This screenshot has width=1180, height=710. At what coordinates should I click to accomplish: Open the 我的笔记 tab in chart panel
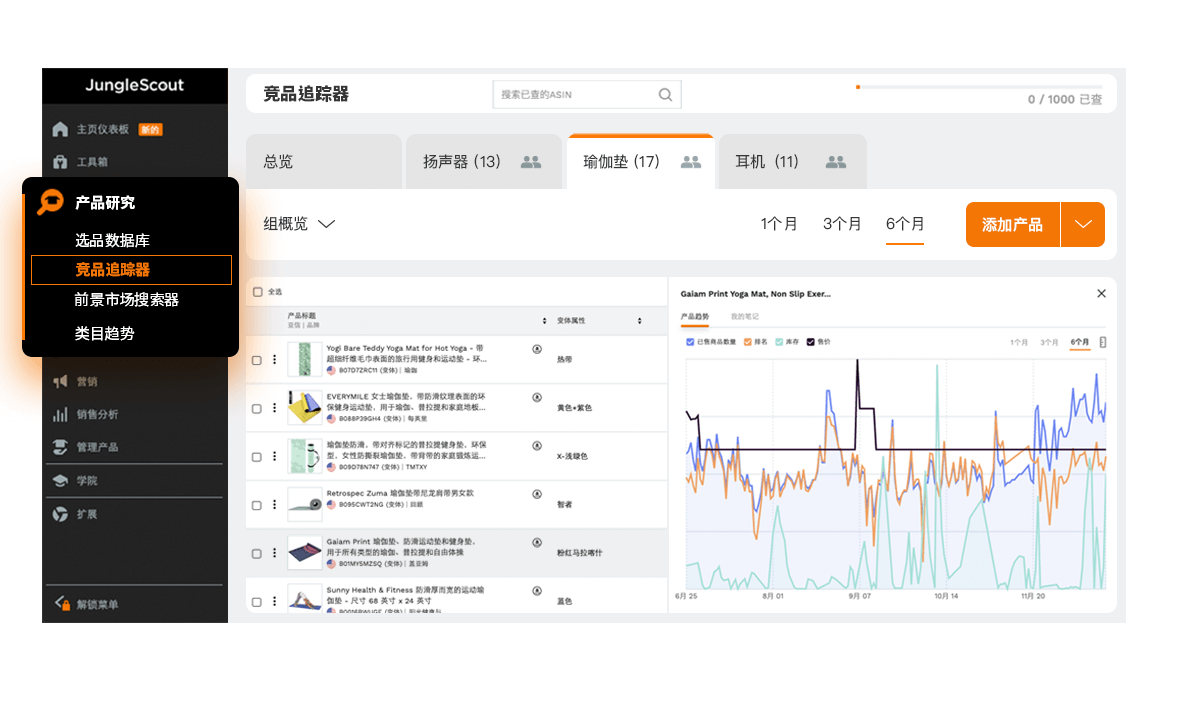tap(744, 317)
